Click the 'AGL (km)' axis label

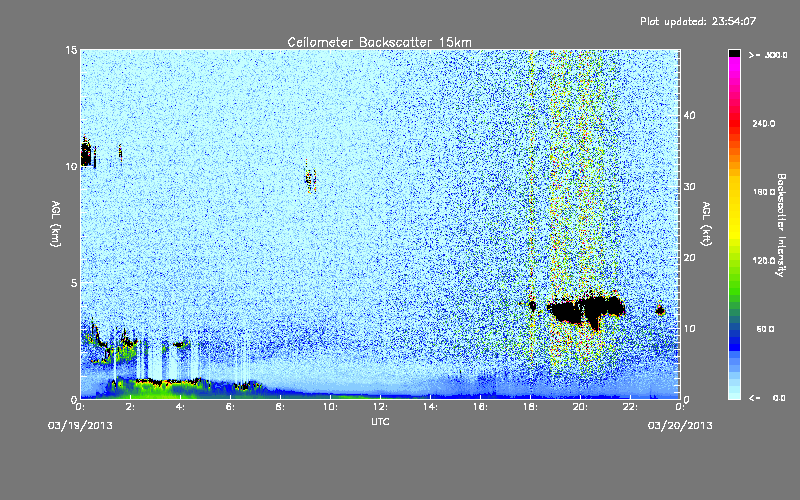pos(56,224)
